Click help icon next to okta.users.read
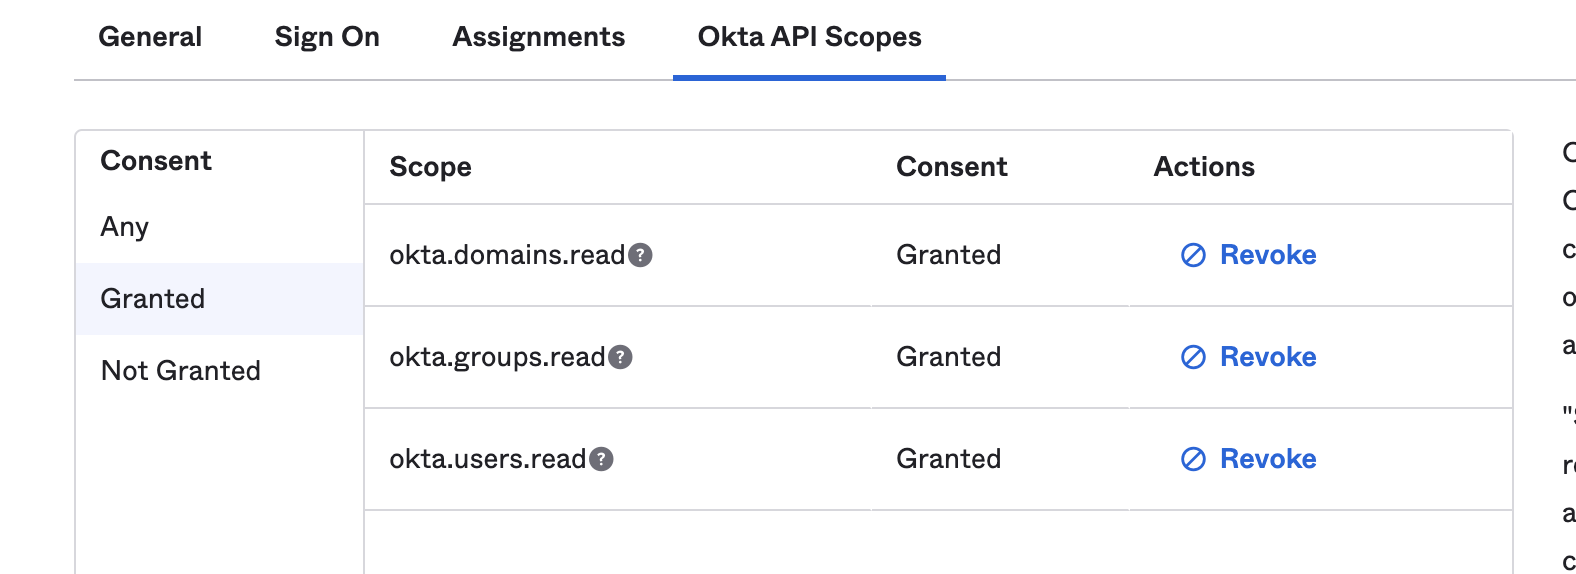This screenshot has width=1576, height=574. point(601,459)
